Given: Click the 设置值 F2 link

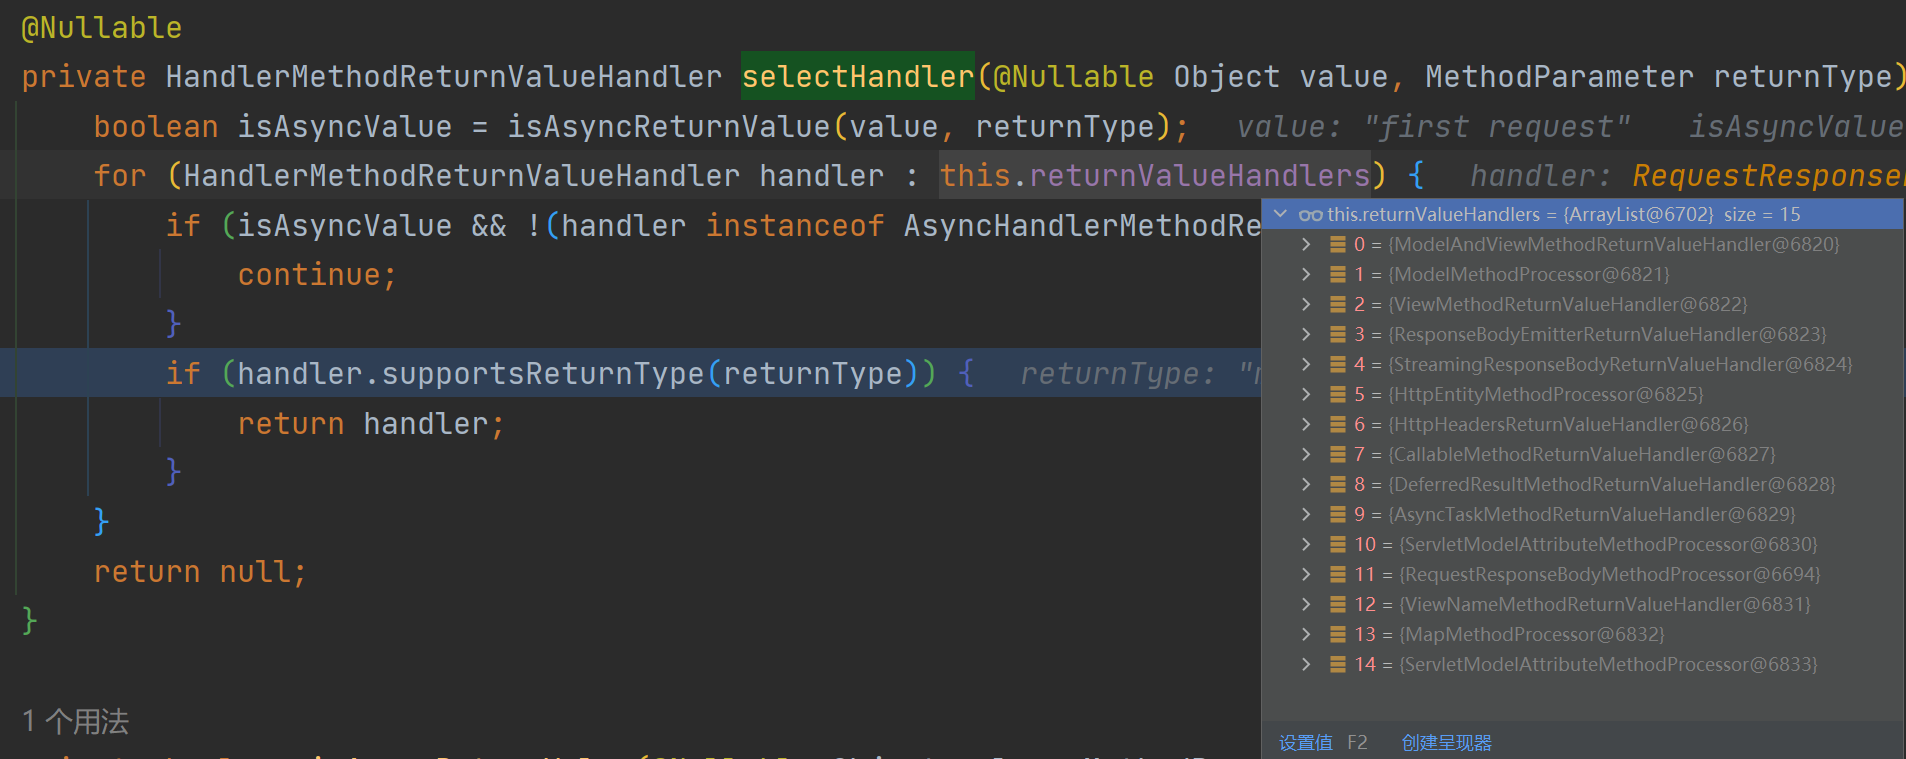Looking at the screenshot, I should (x=1323, y=743).
